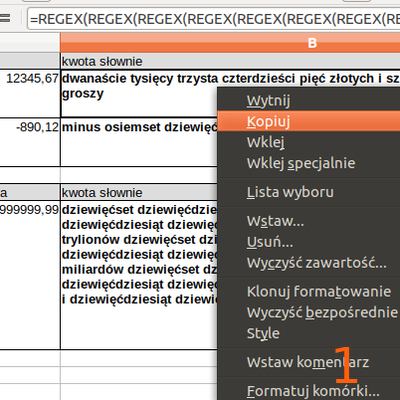Click first kwota słownie header cell
The width and height of the screenshot is (400, 400).
pyautogui.click(x=230, y=61)
